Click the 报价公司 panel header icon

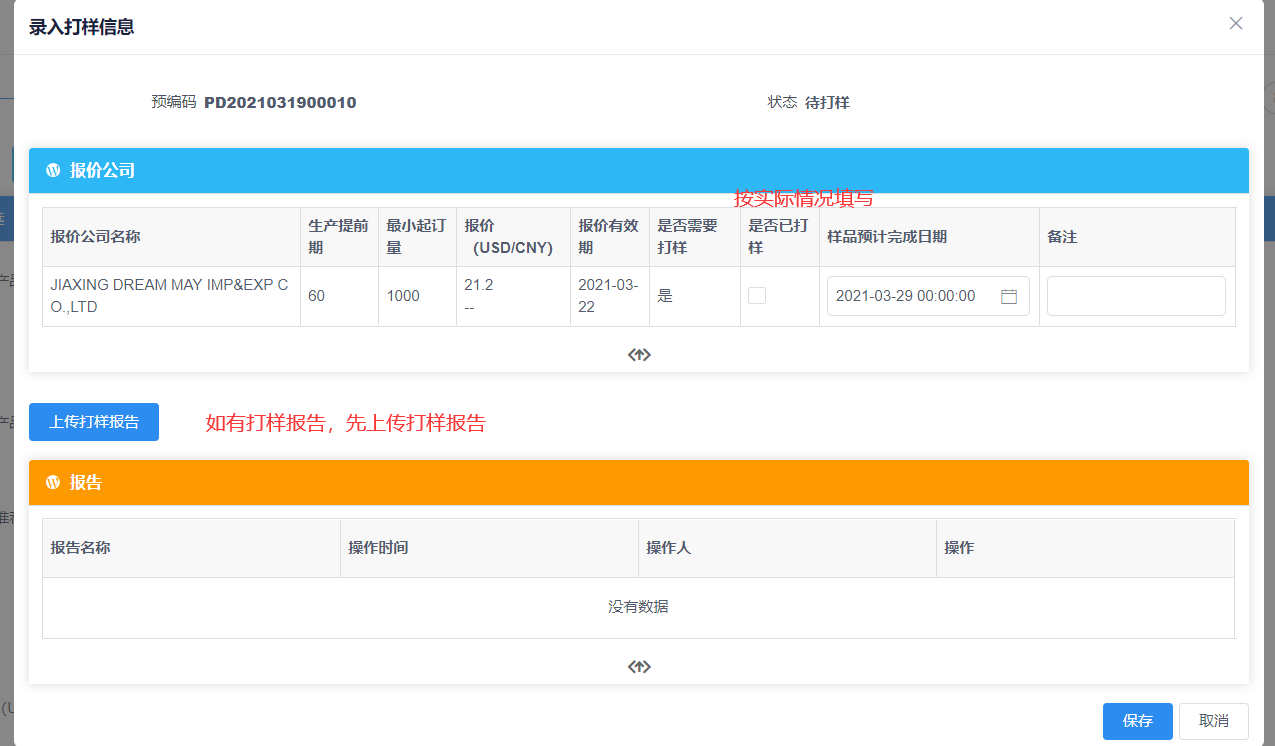[53, 171]
